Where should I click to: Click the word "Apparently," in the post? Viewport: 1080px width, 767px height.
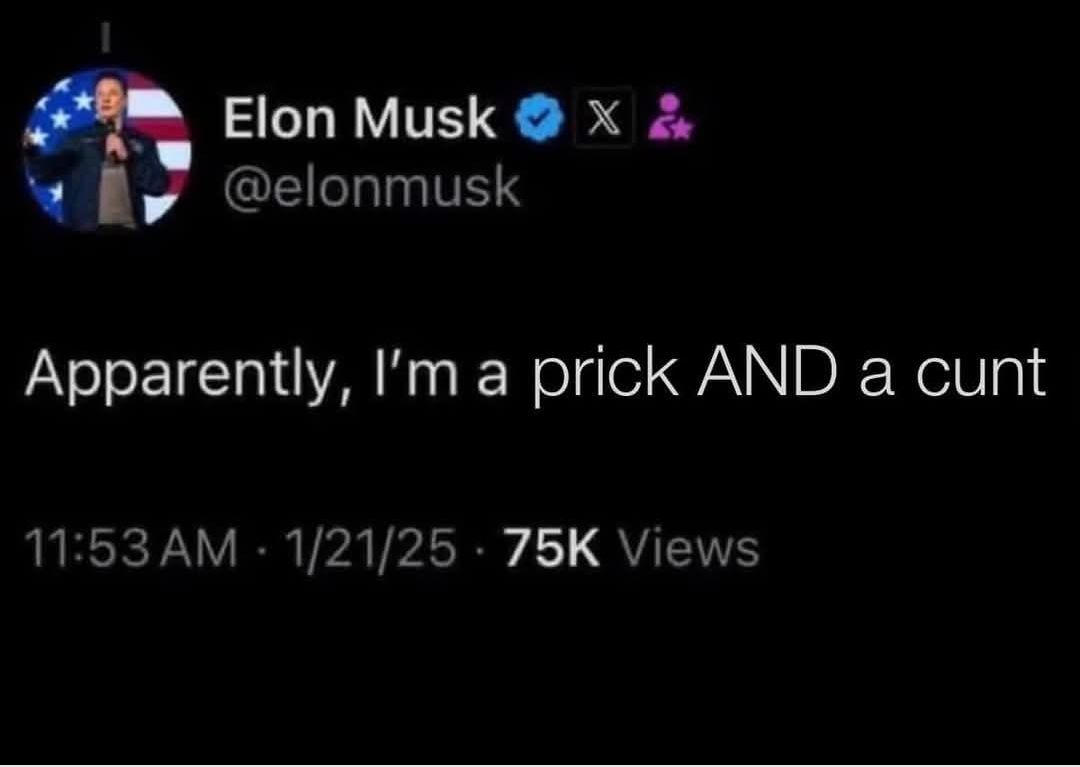[x=187, y=377]
